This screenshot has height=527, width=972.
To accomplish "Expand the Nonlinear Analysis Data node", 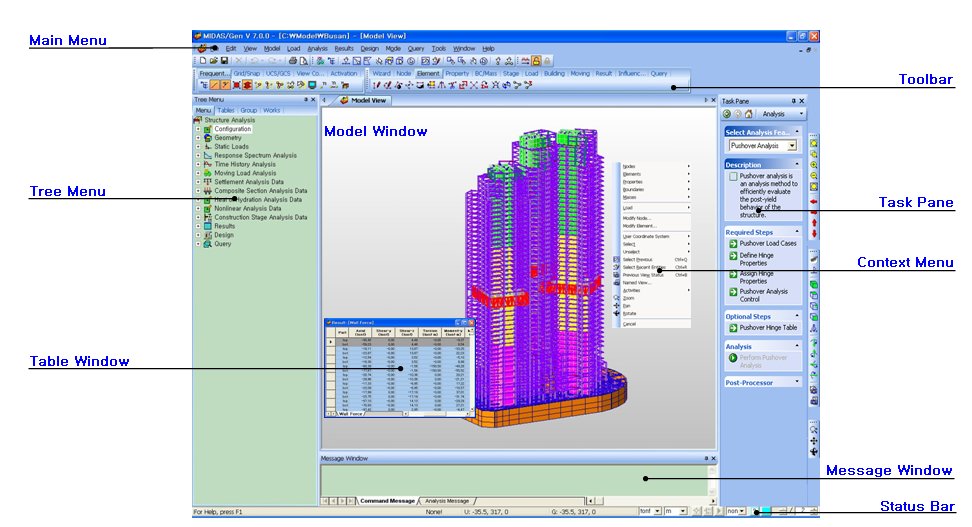I will pos(197,208).
